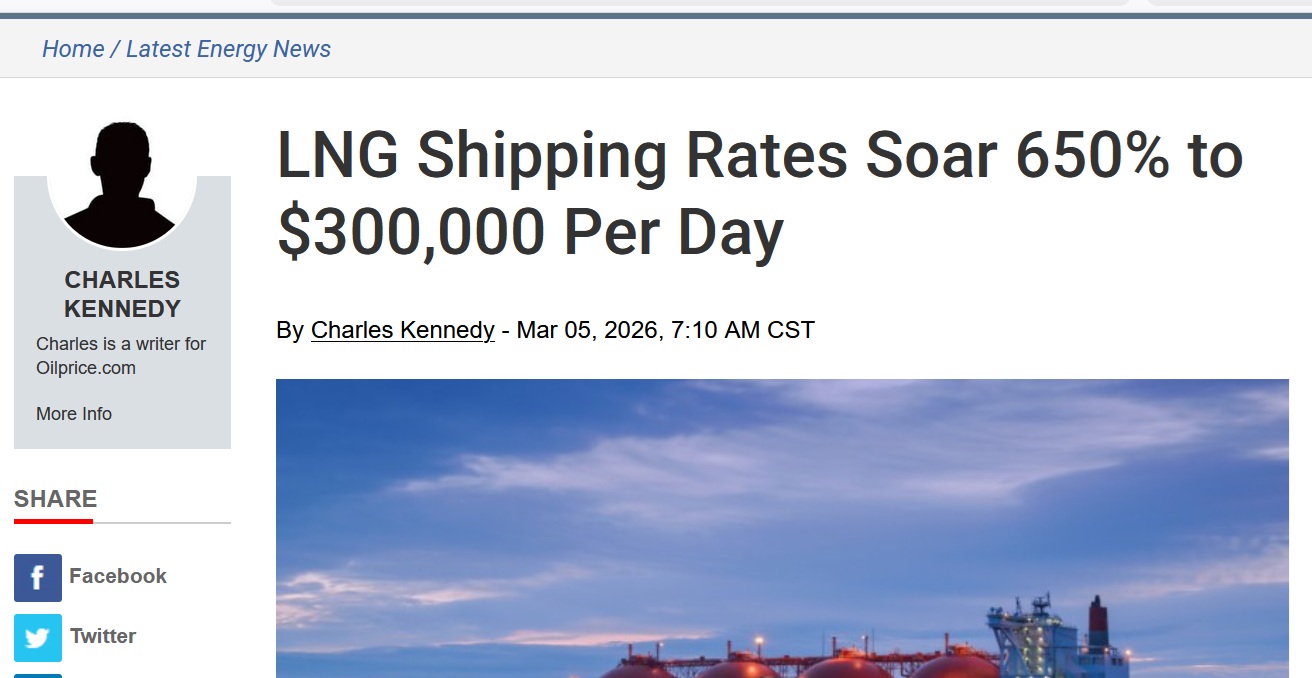This screenshot has width=1312, height=678.
Task: Open the More Info author link
Action: coord(74,414)
